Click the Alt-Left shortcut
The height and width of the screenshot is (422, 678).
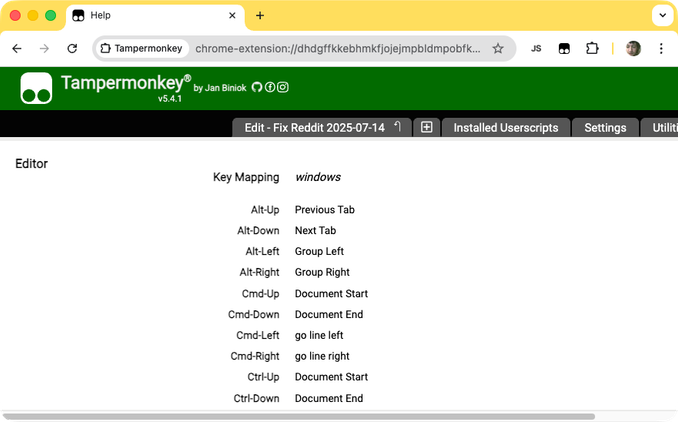click(x=262, y=251)
